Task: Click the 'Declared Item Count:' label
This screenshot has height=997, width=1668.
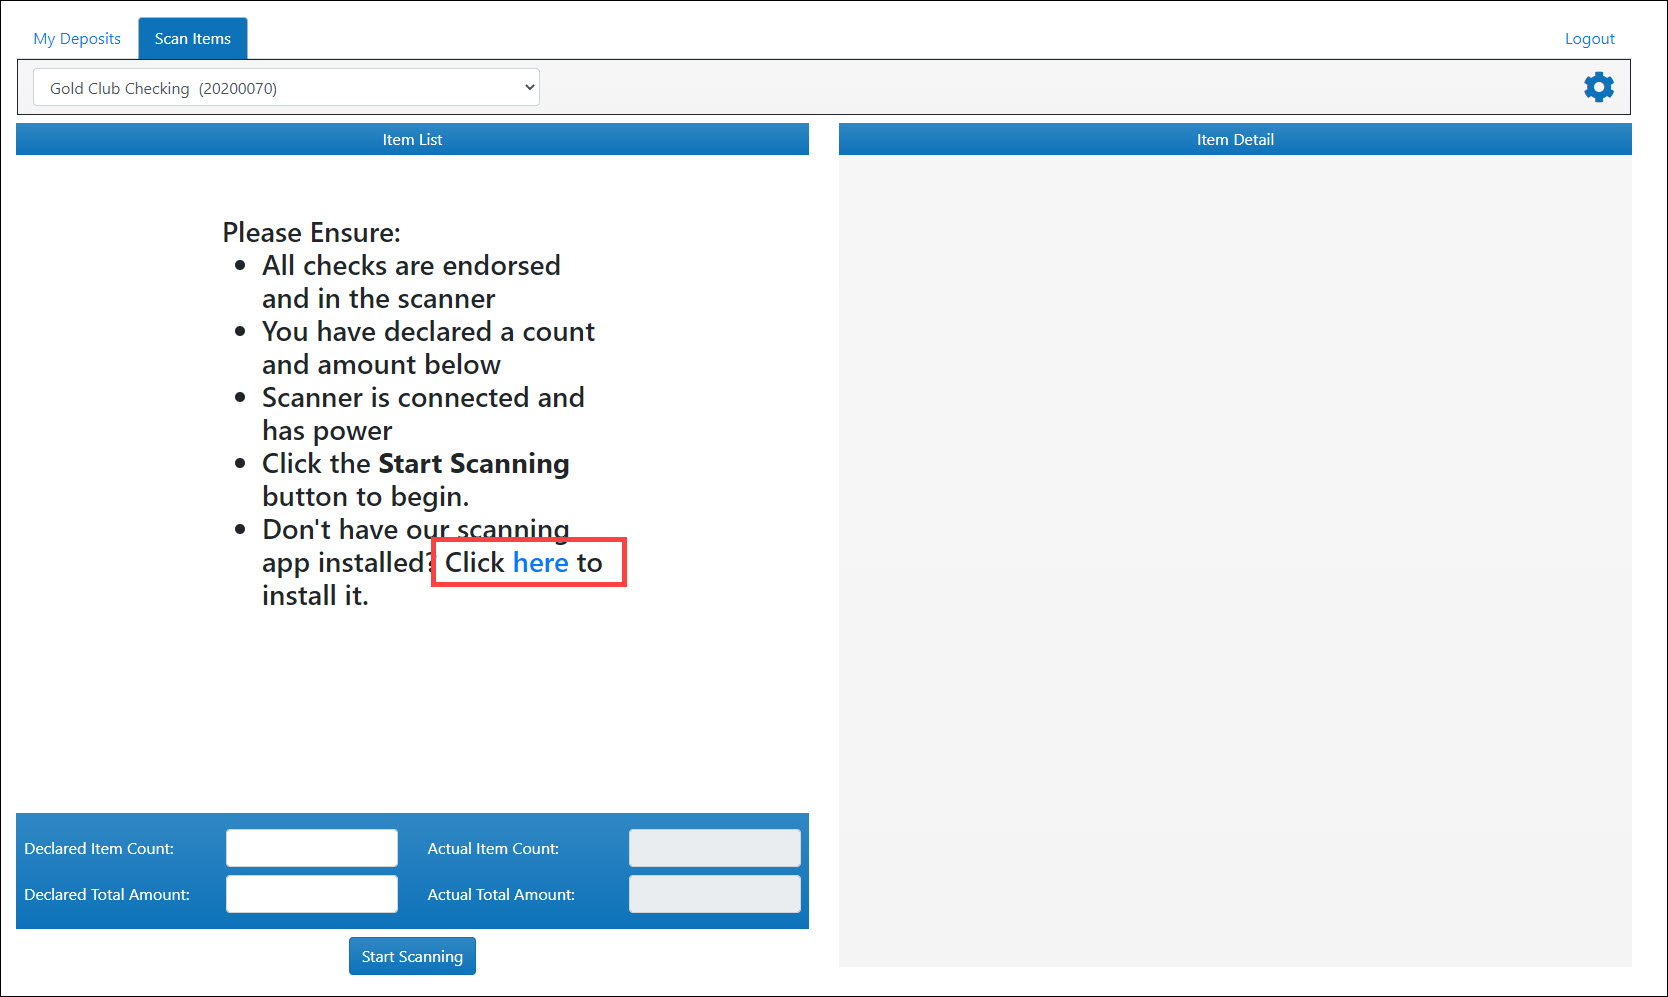Action: coord(99,849)
